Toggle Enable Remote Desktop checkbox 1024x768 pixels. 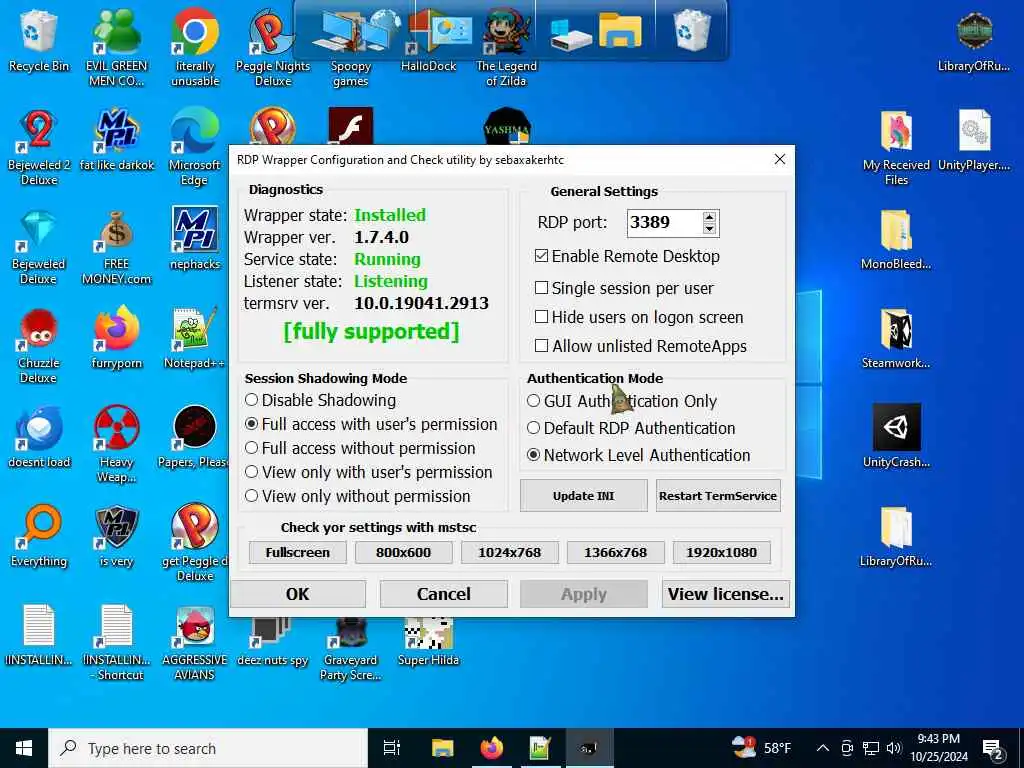click(x=541, y=256)
